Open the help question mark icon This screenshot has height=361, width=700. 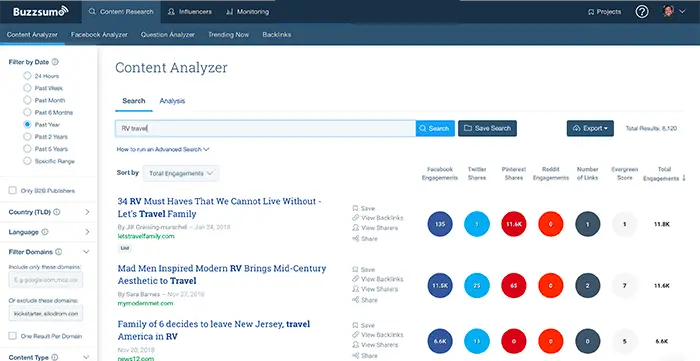[x=642, y=12]
